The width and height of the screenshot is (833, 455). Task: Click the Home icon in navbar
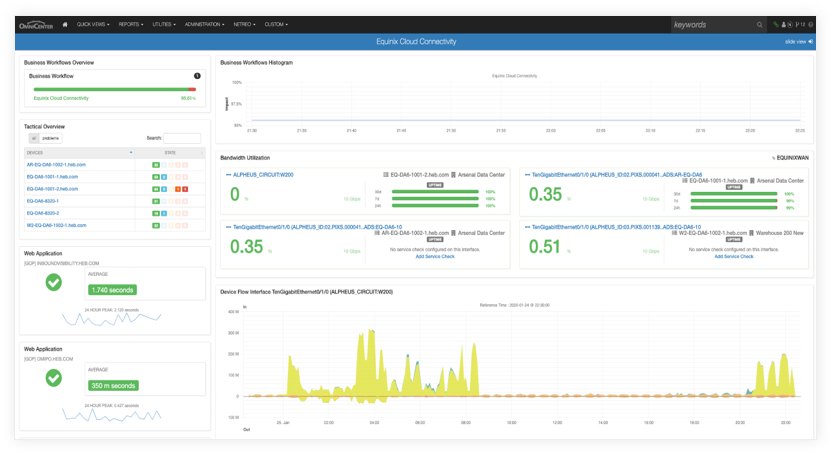point(65,24)
